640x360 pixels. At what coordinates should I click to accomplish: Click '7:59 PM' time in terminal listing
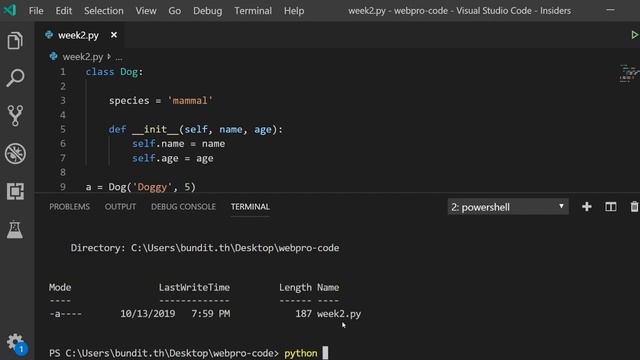coord(211,313)
